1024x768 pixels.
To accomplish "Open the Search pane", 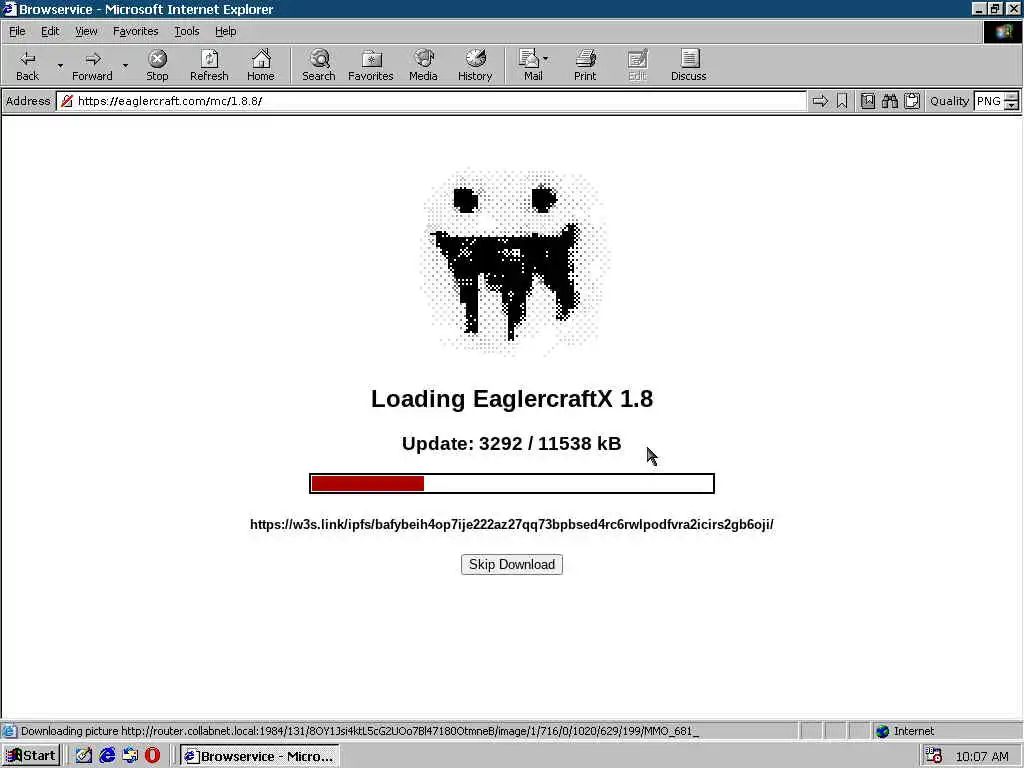I will pyautogui.click(x=319, y=65).
